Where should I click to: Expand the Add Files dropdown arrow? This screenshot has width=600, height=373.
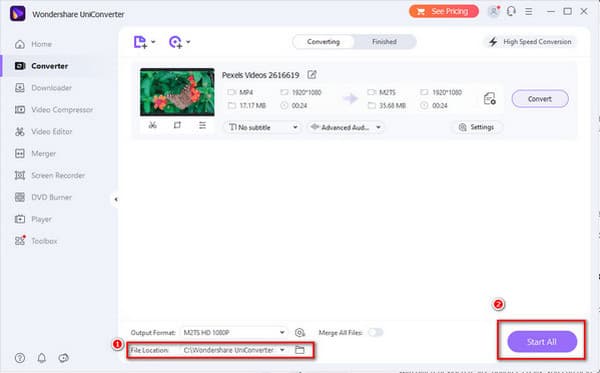point(153,42)
